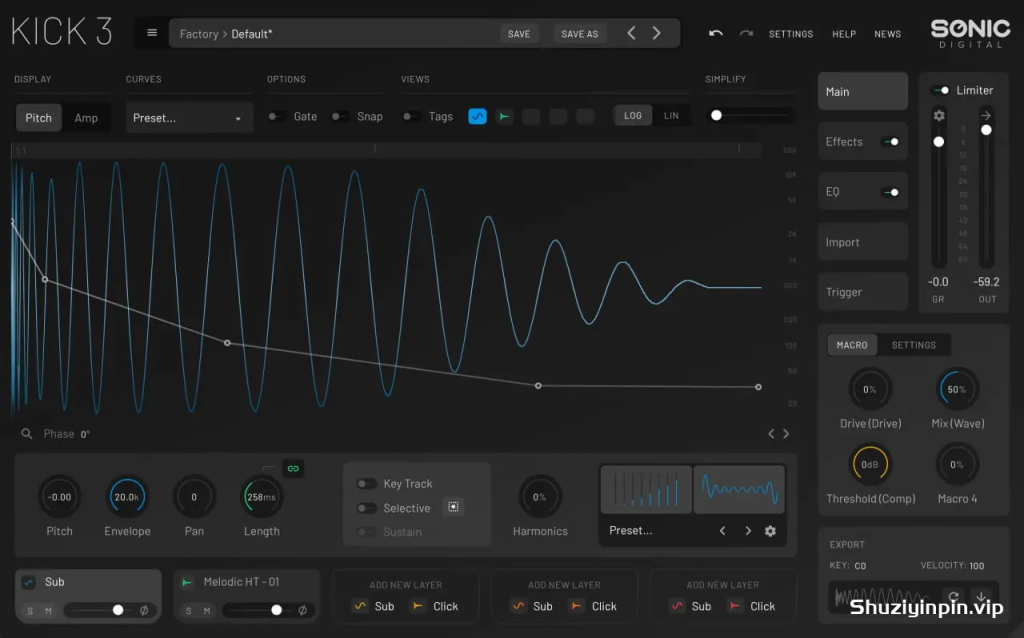Add a red Click layer
Image resolution: width=1024 pixels, height=638 pixels.
click(x=752, y=606)
